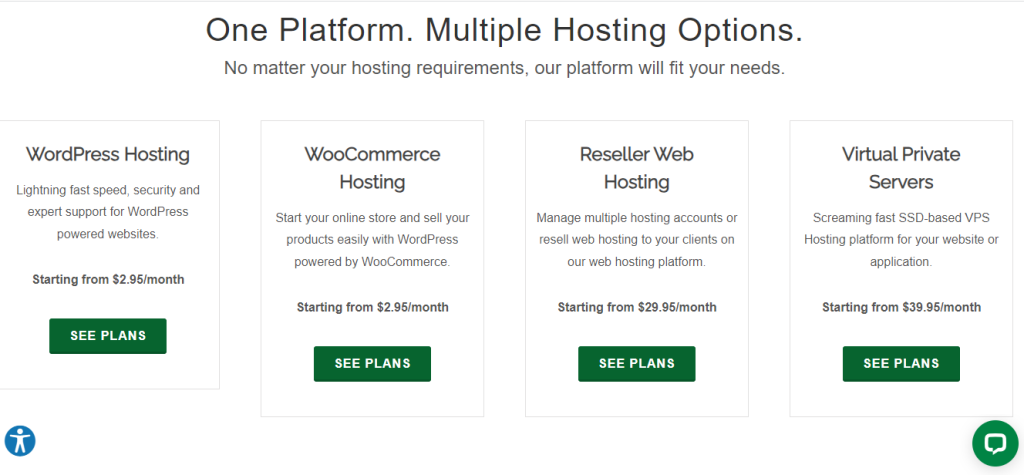Click the 'Screaming fast SSD-based VPS' description
This screenshot has width=1024, height=475.
[x=901, y=240]
